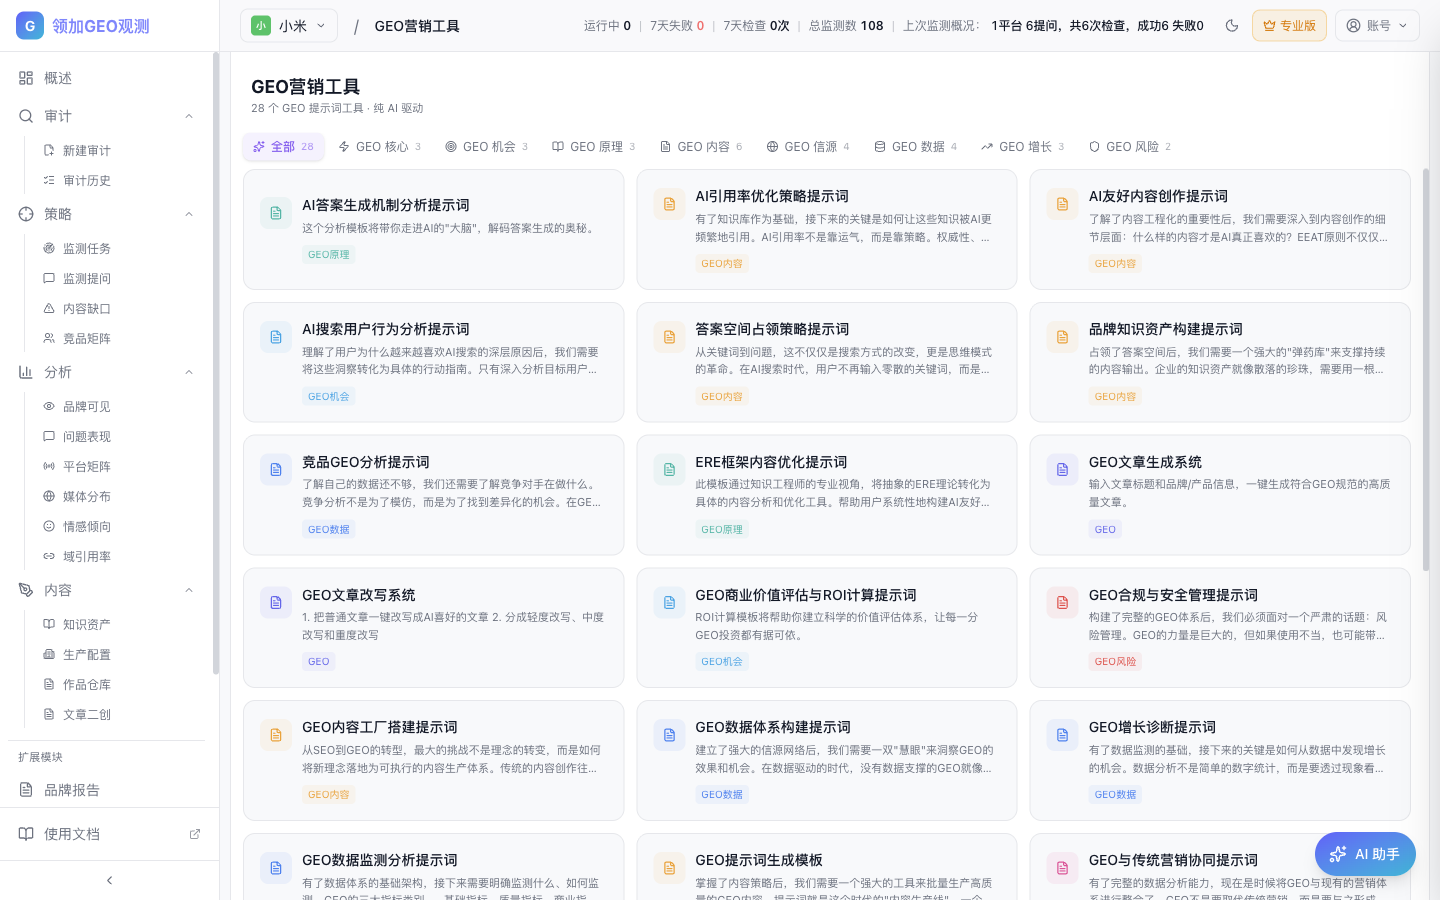
Task: Toggle dark mode with moon icon
Action: 1232,26
